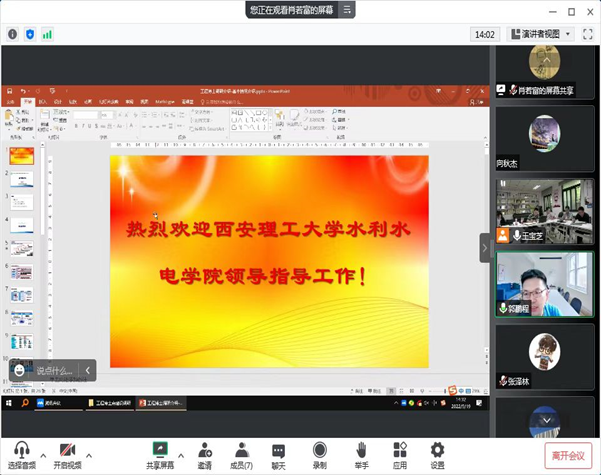Click the meeting info icon
The image size is (601, 475).
click(13, 33)
